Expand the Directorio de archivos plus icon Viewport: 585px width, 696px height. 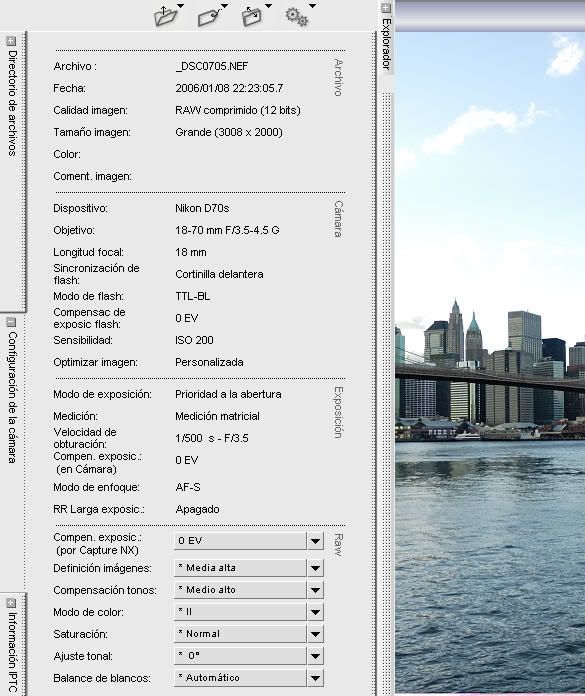pos(11,41)
